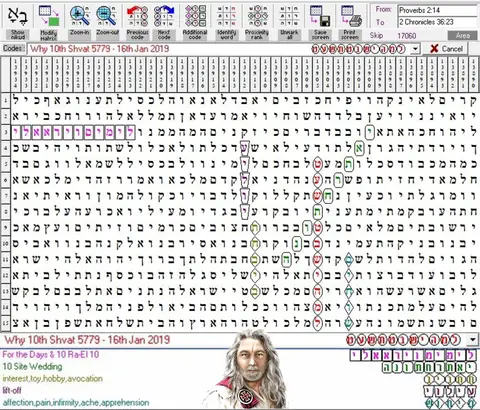Select row header number 7
Viewport: 480px width, 410px height.
[x=5, y=196]
